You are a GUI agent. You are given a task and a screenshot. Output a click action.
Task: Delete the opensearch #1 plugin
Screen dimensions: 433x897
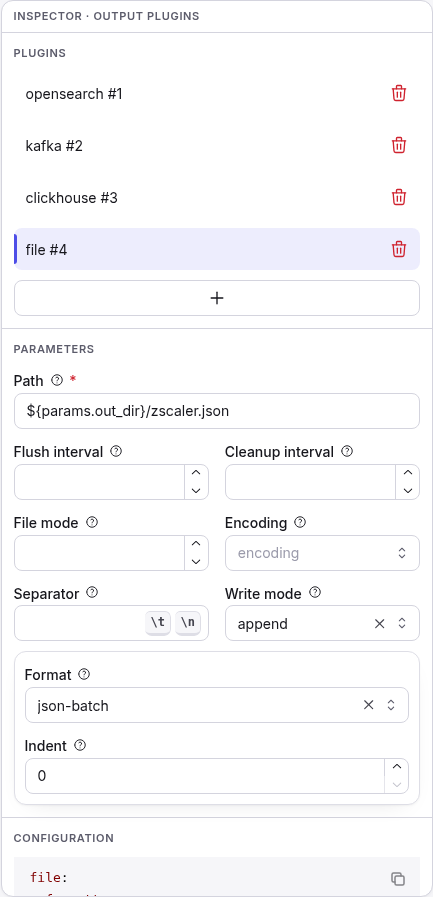(x=399, y=94)
